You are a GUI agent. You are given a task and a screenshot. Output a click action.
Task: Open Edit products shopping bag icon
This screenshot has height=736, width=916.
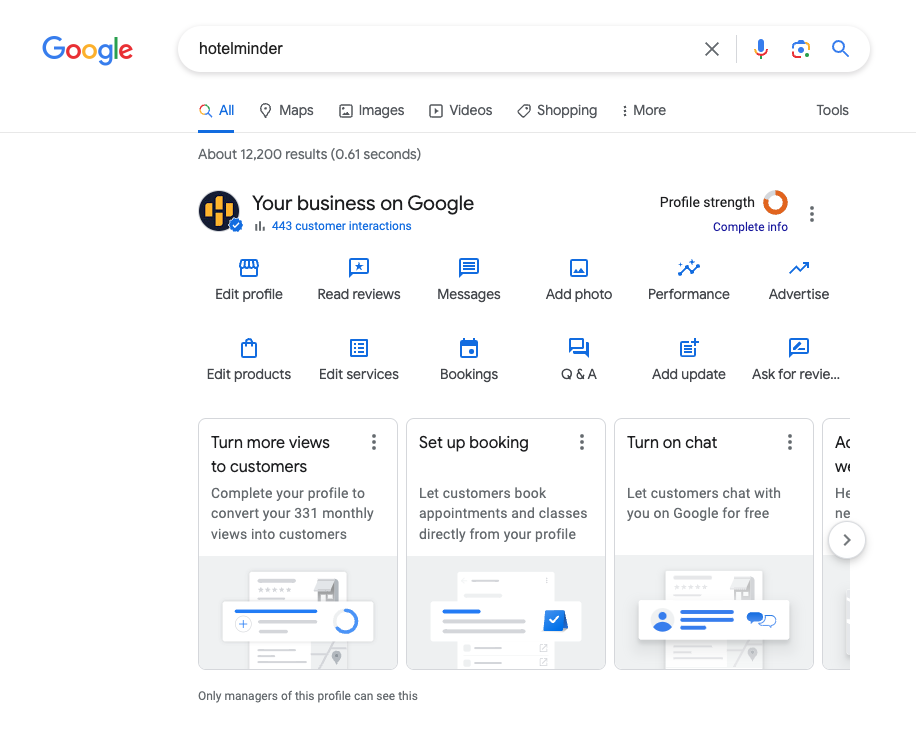pos(249,348)
